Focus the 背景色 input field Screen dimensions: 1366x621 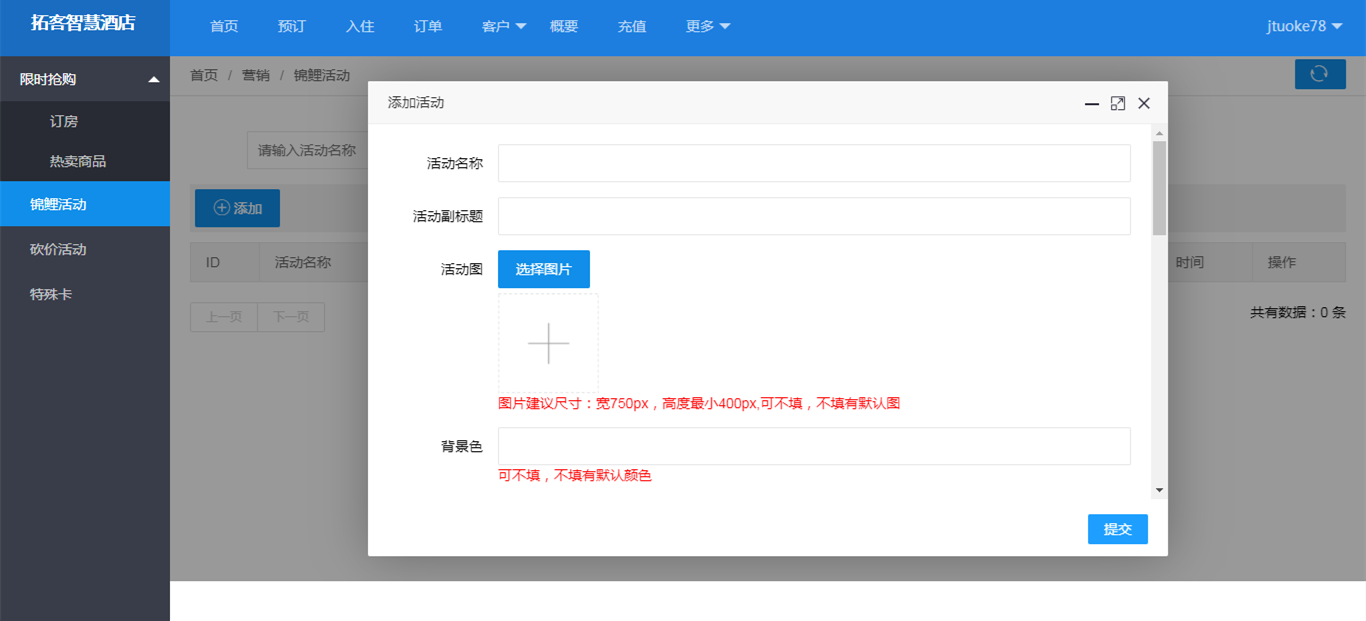814,446
